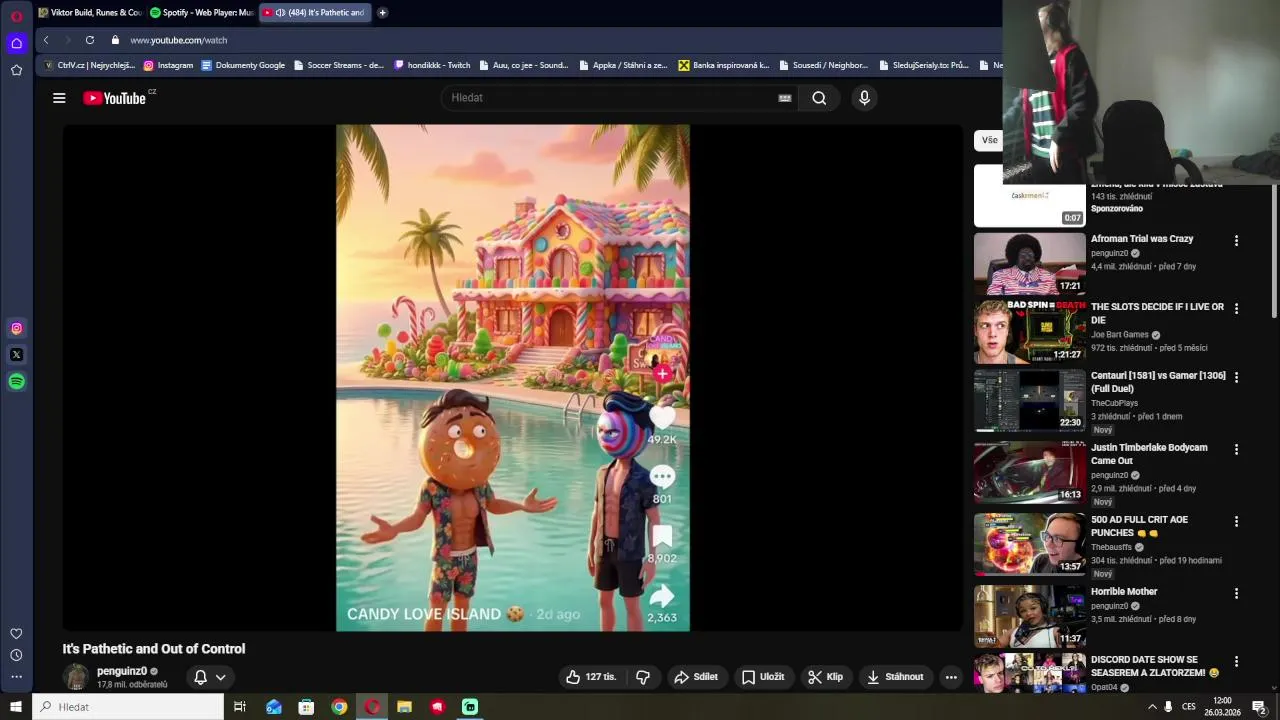
Task: Click the video player to pause
Action: [x=513, y=378]
